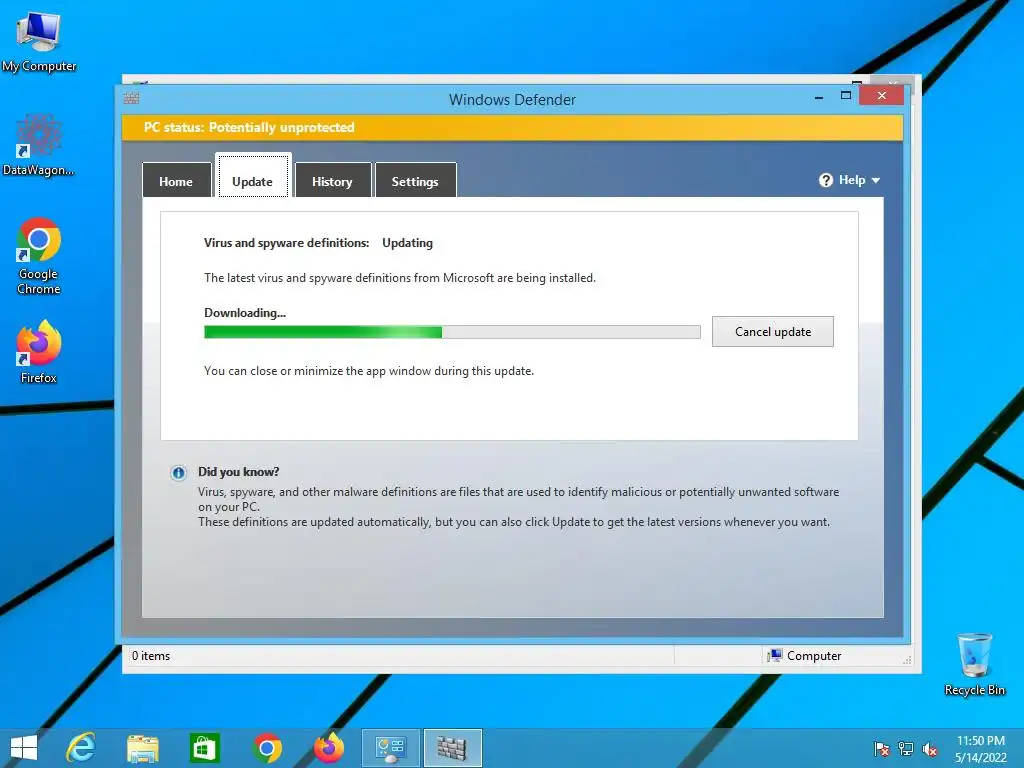Expand the Help dropdown arrow
The width and height of the screenshot is (1024, 768).
pyautogui.click(x=876, y=180)
